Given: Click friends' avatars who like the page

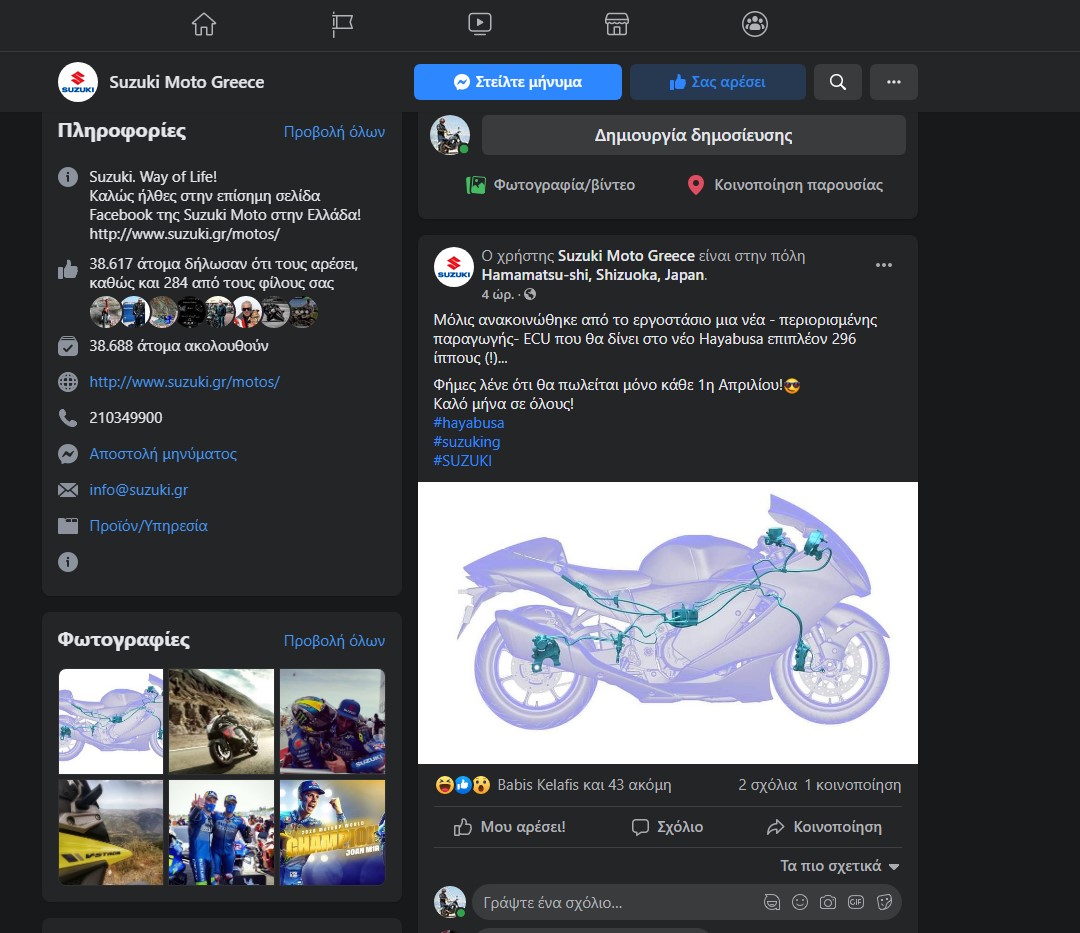Looking at the screenshot, I should [x=204, y=312].
